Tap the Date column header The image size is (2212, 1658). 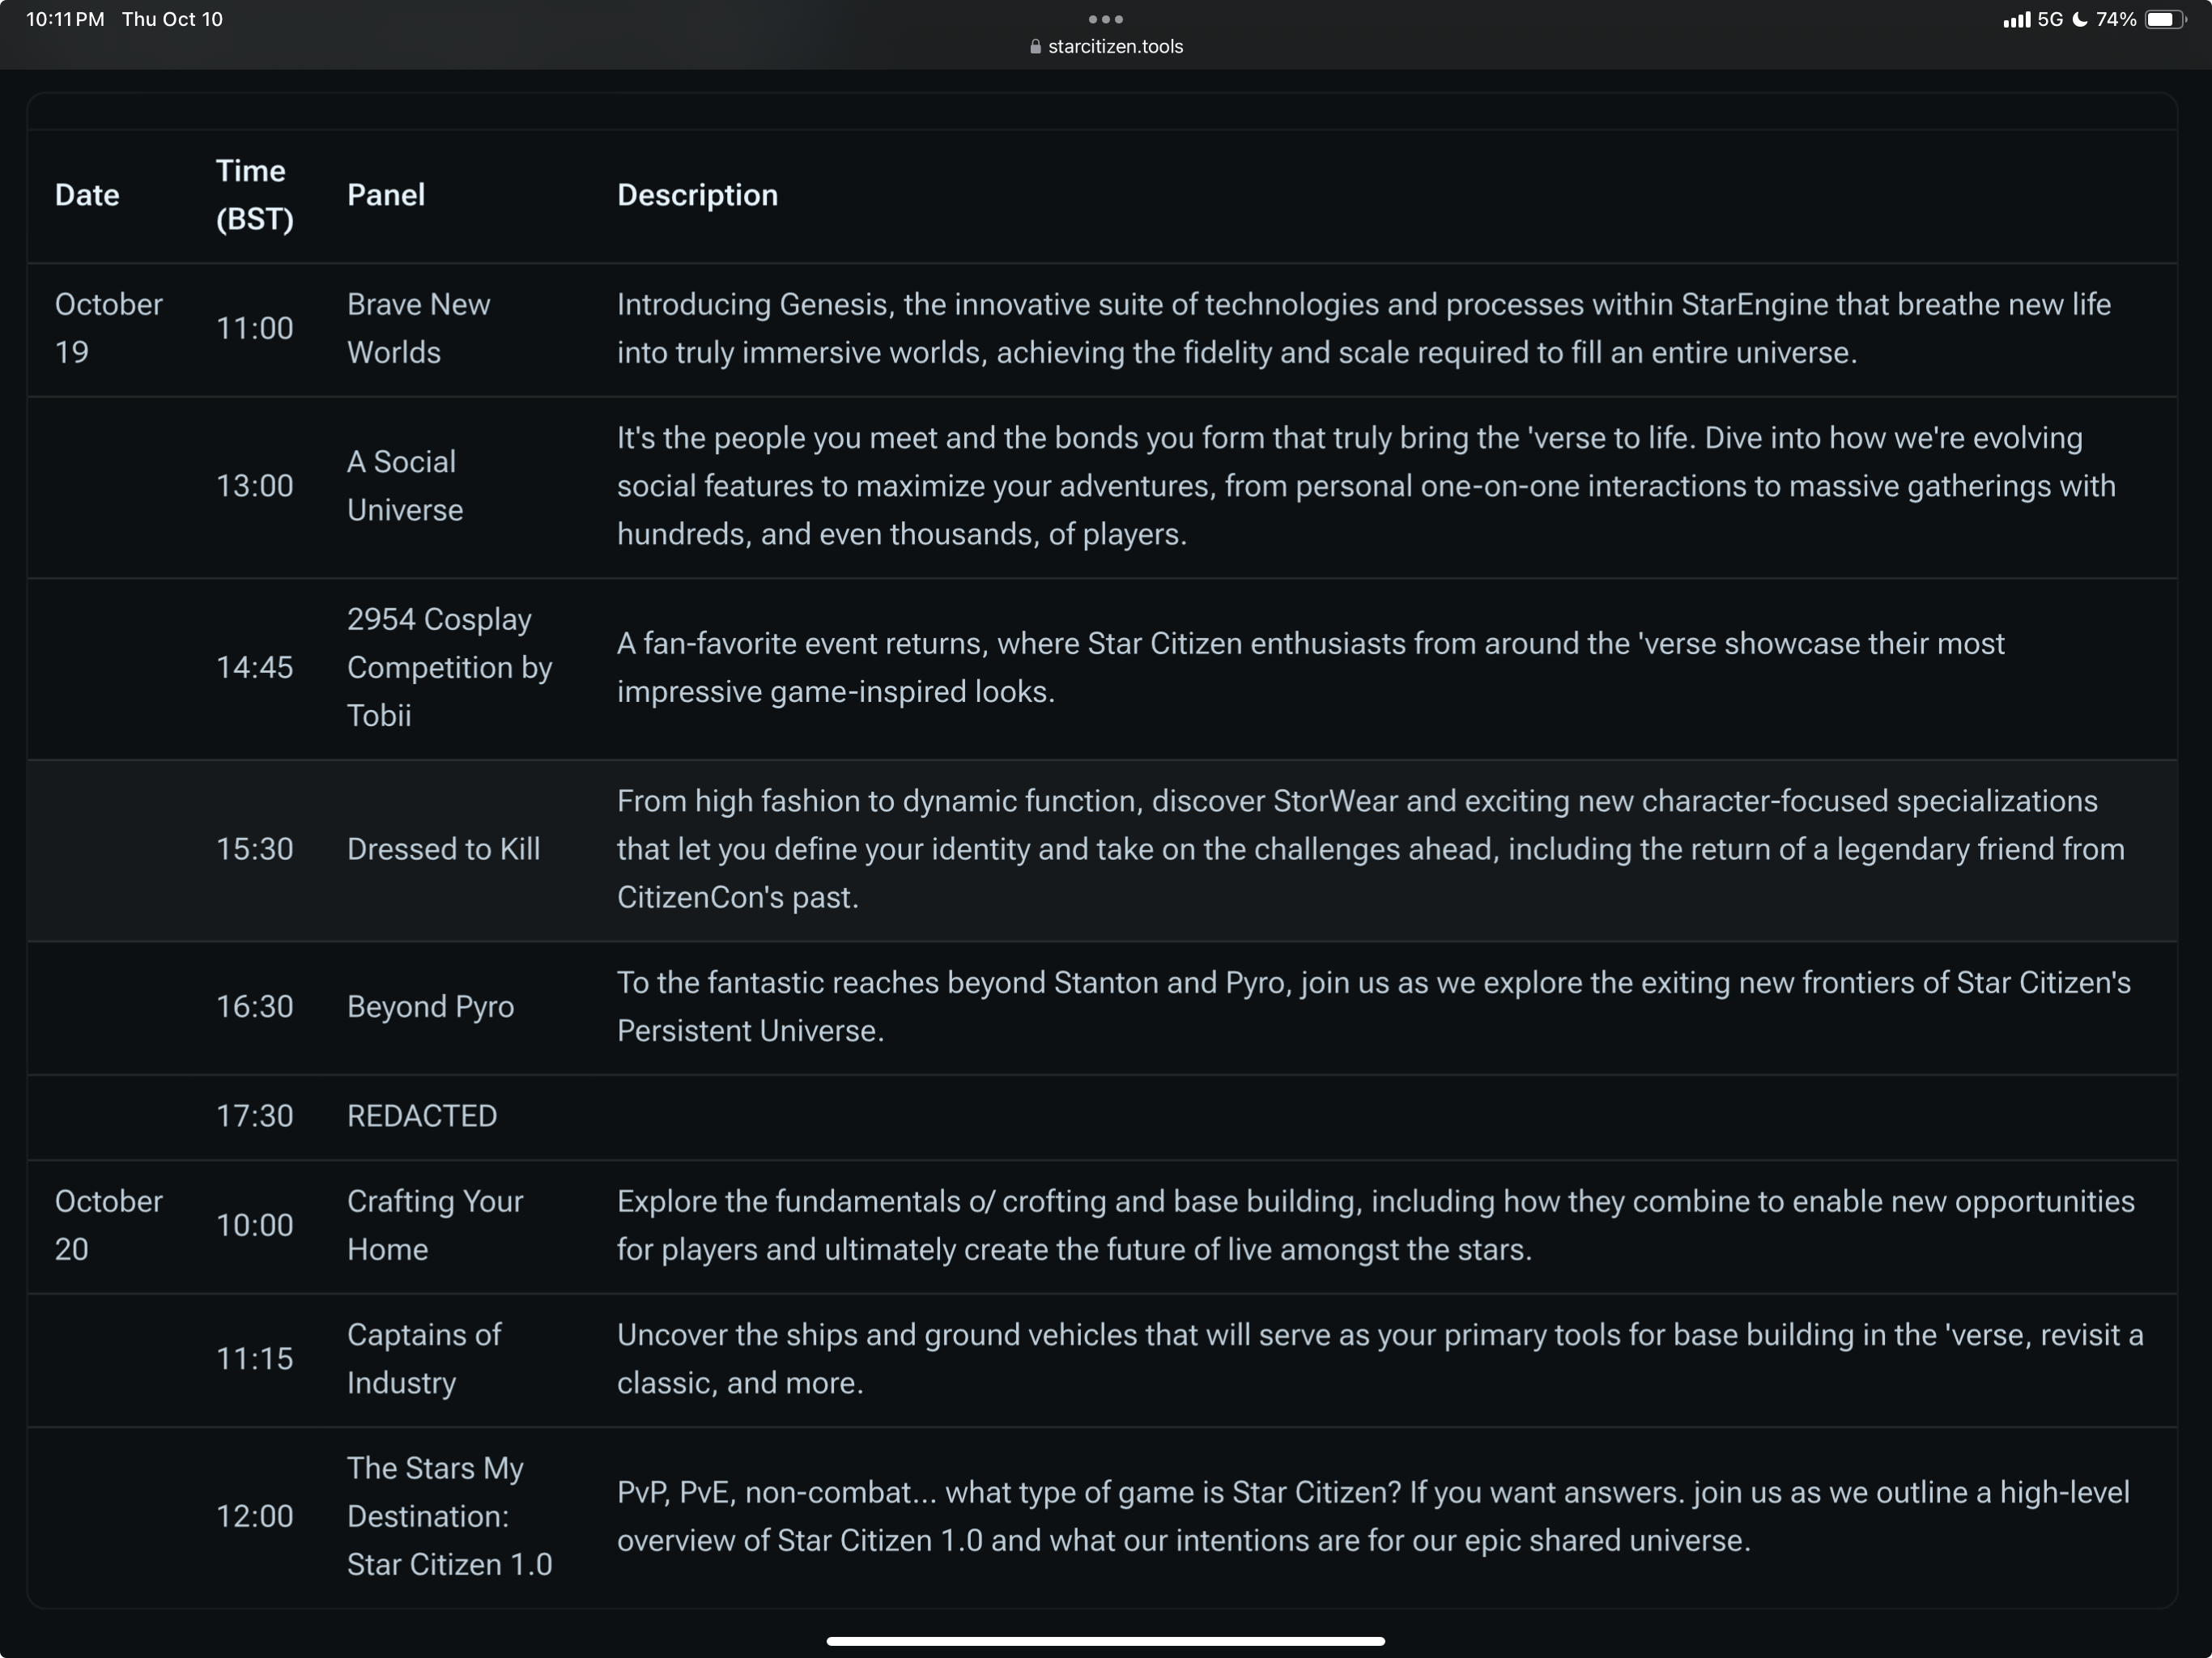click(87, 195)
